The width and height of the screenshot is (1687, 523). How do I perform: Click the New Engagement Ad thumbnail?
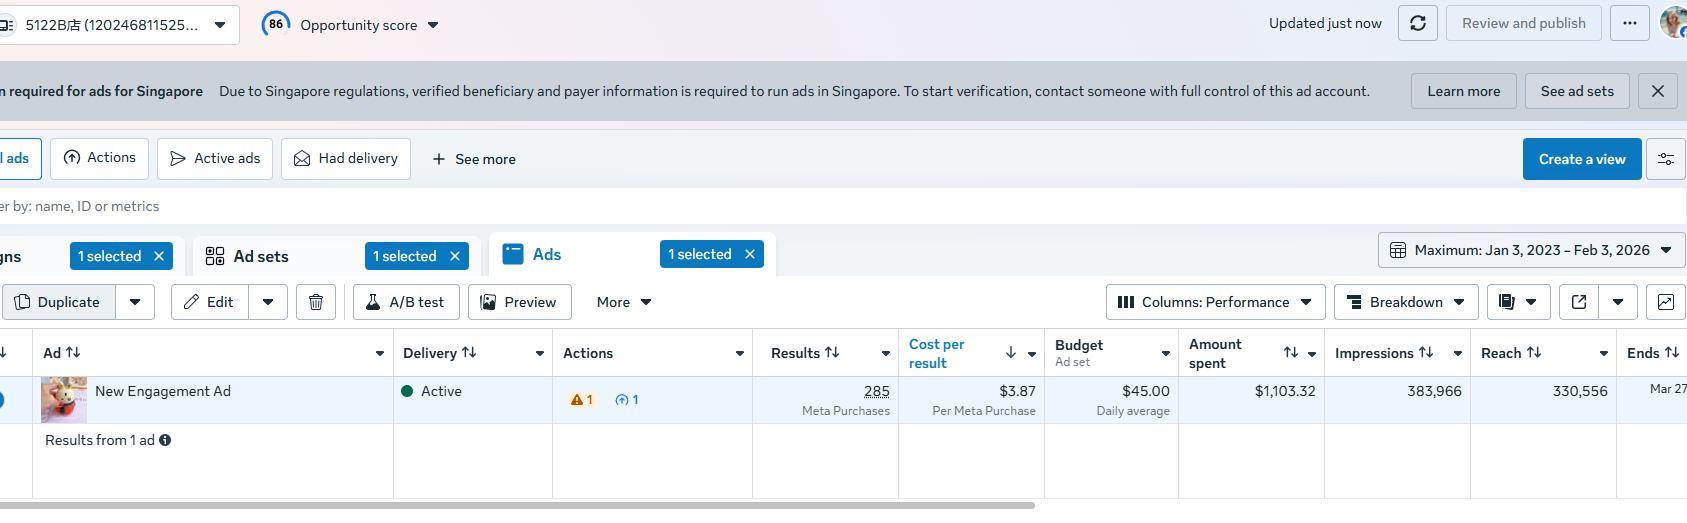point(64,400)
